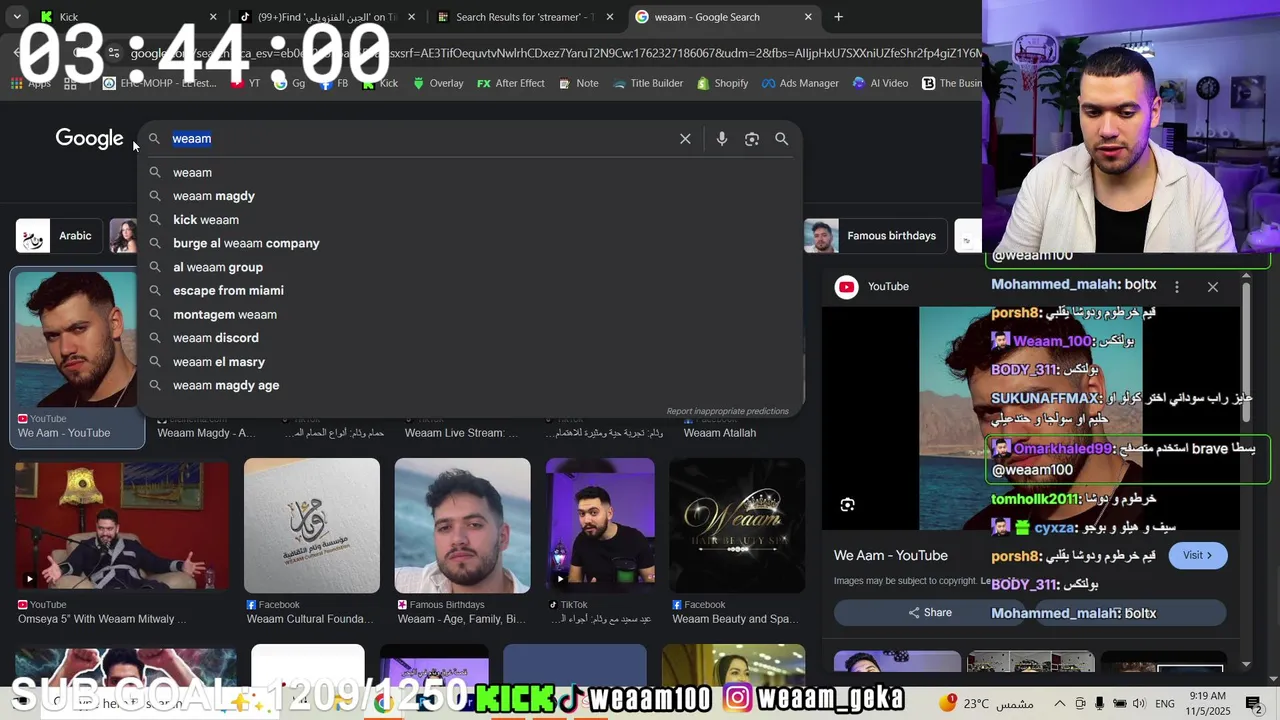This screenshot has height=720, width=1280.
Task: Open the Title Builder bookmark
Action: click(x=647, y=83)
